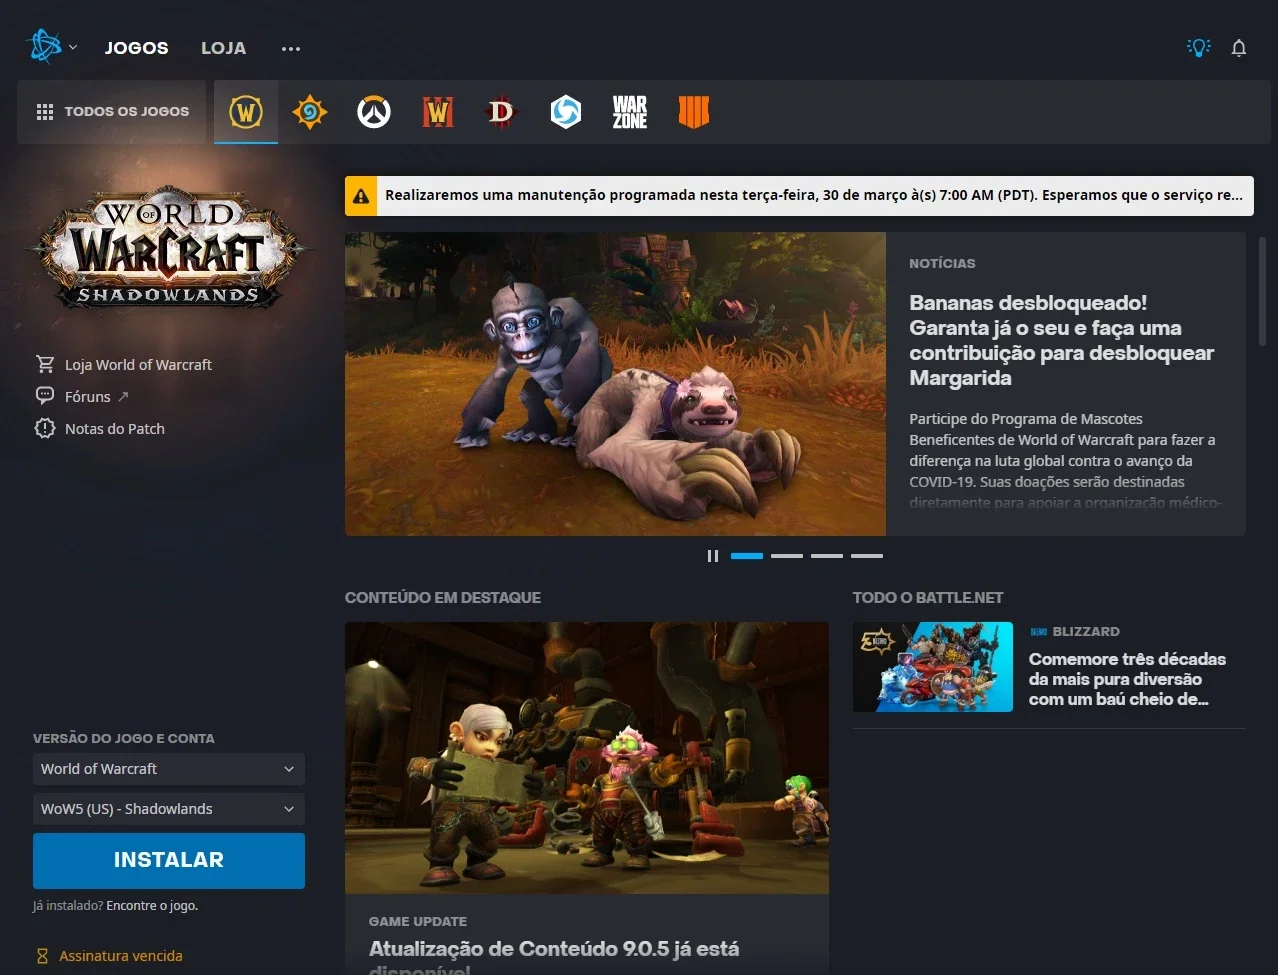Select the Warcraft III game icon
The height and width of the screenshot is (975, 1278).
(438, 112)
